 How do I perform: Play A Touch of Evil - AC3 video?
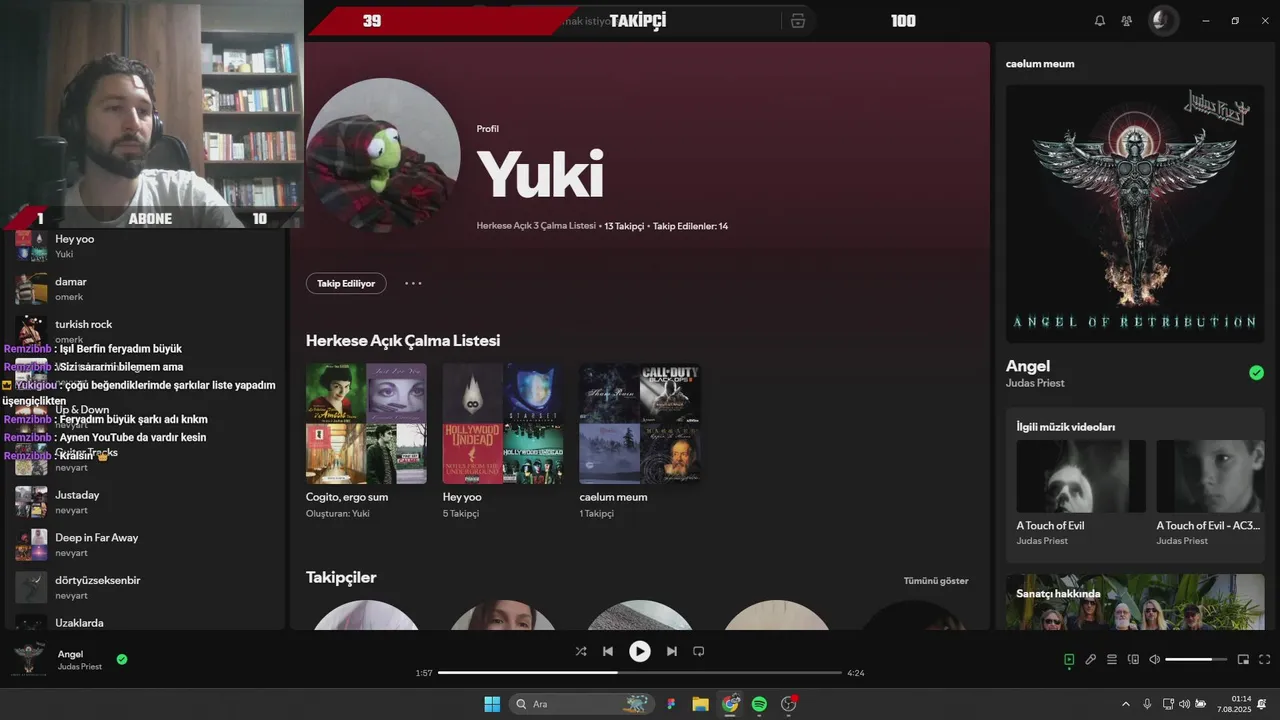(x=1211, y=476)
